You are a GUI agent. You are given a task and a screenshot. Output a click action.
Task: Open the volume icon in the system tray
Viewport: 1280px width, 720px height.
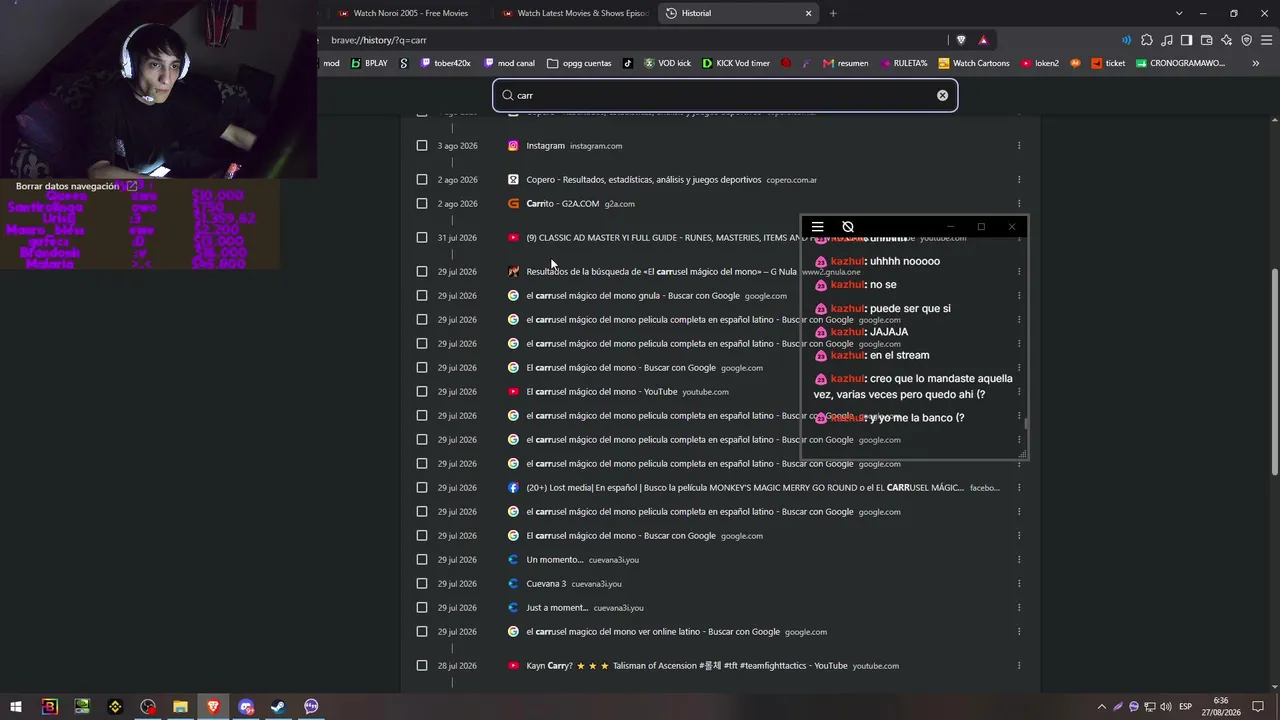[x=1166, y=707]
